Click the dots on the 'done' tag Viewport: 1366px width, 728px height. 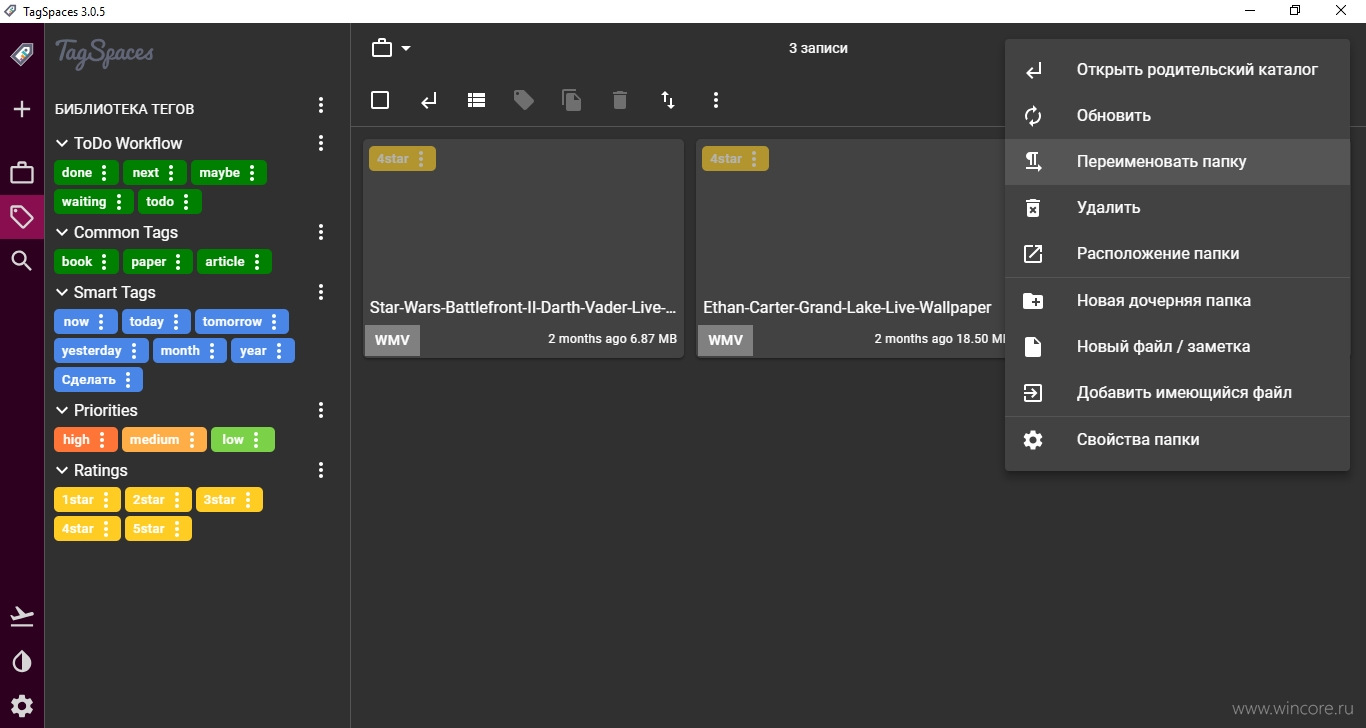(104, 173)
